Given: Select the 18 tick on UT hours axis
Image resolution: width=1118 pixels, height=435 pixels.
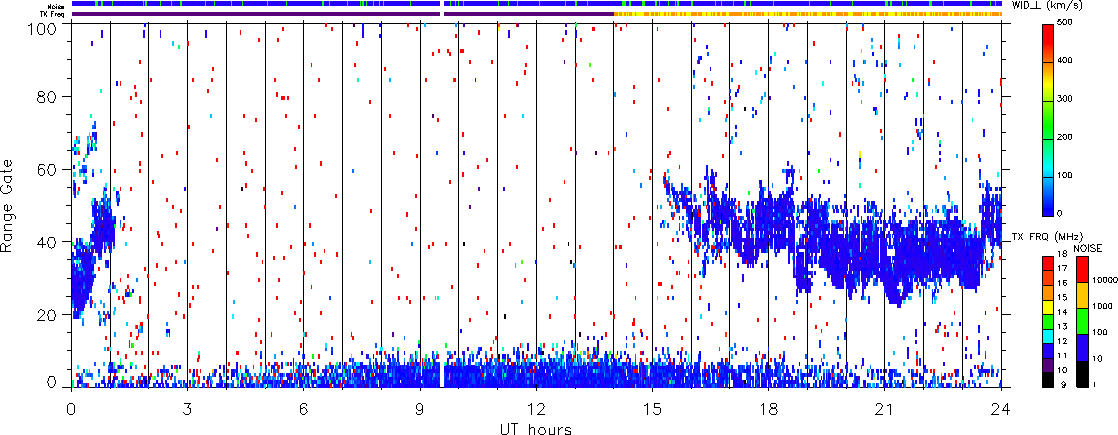Looking at the screenshot, I should (x=769, y=409).
